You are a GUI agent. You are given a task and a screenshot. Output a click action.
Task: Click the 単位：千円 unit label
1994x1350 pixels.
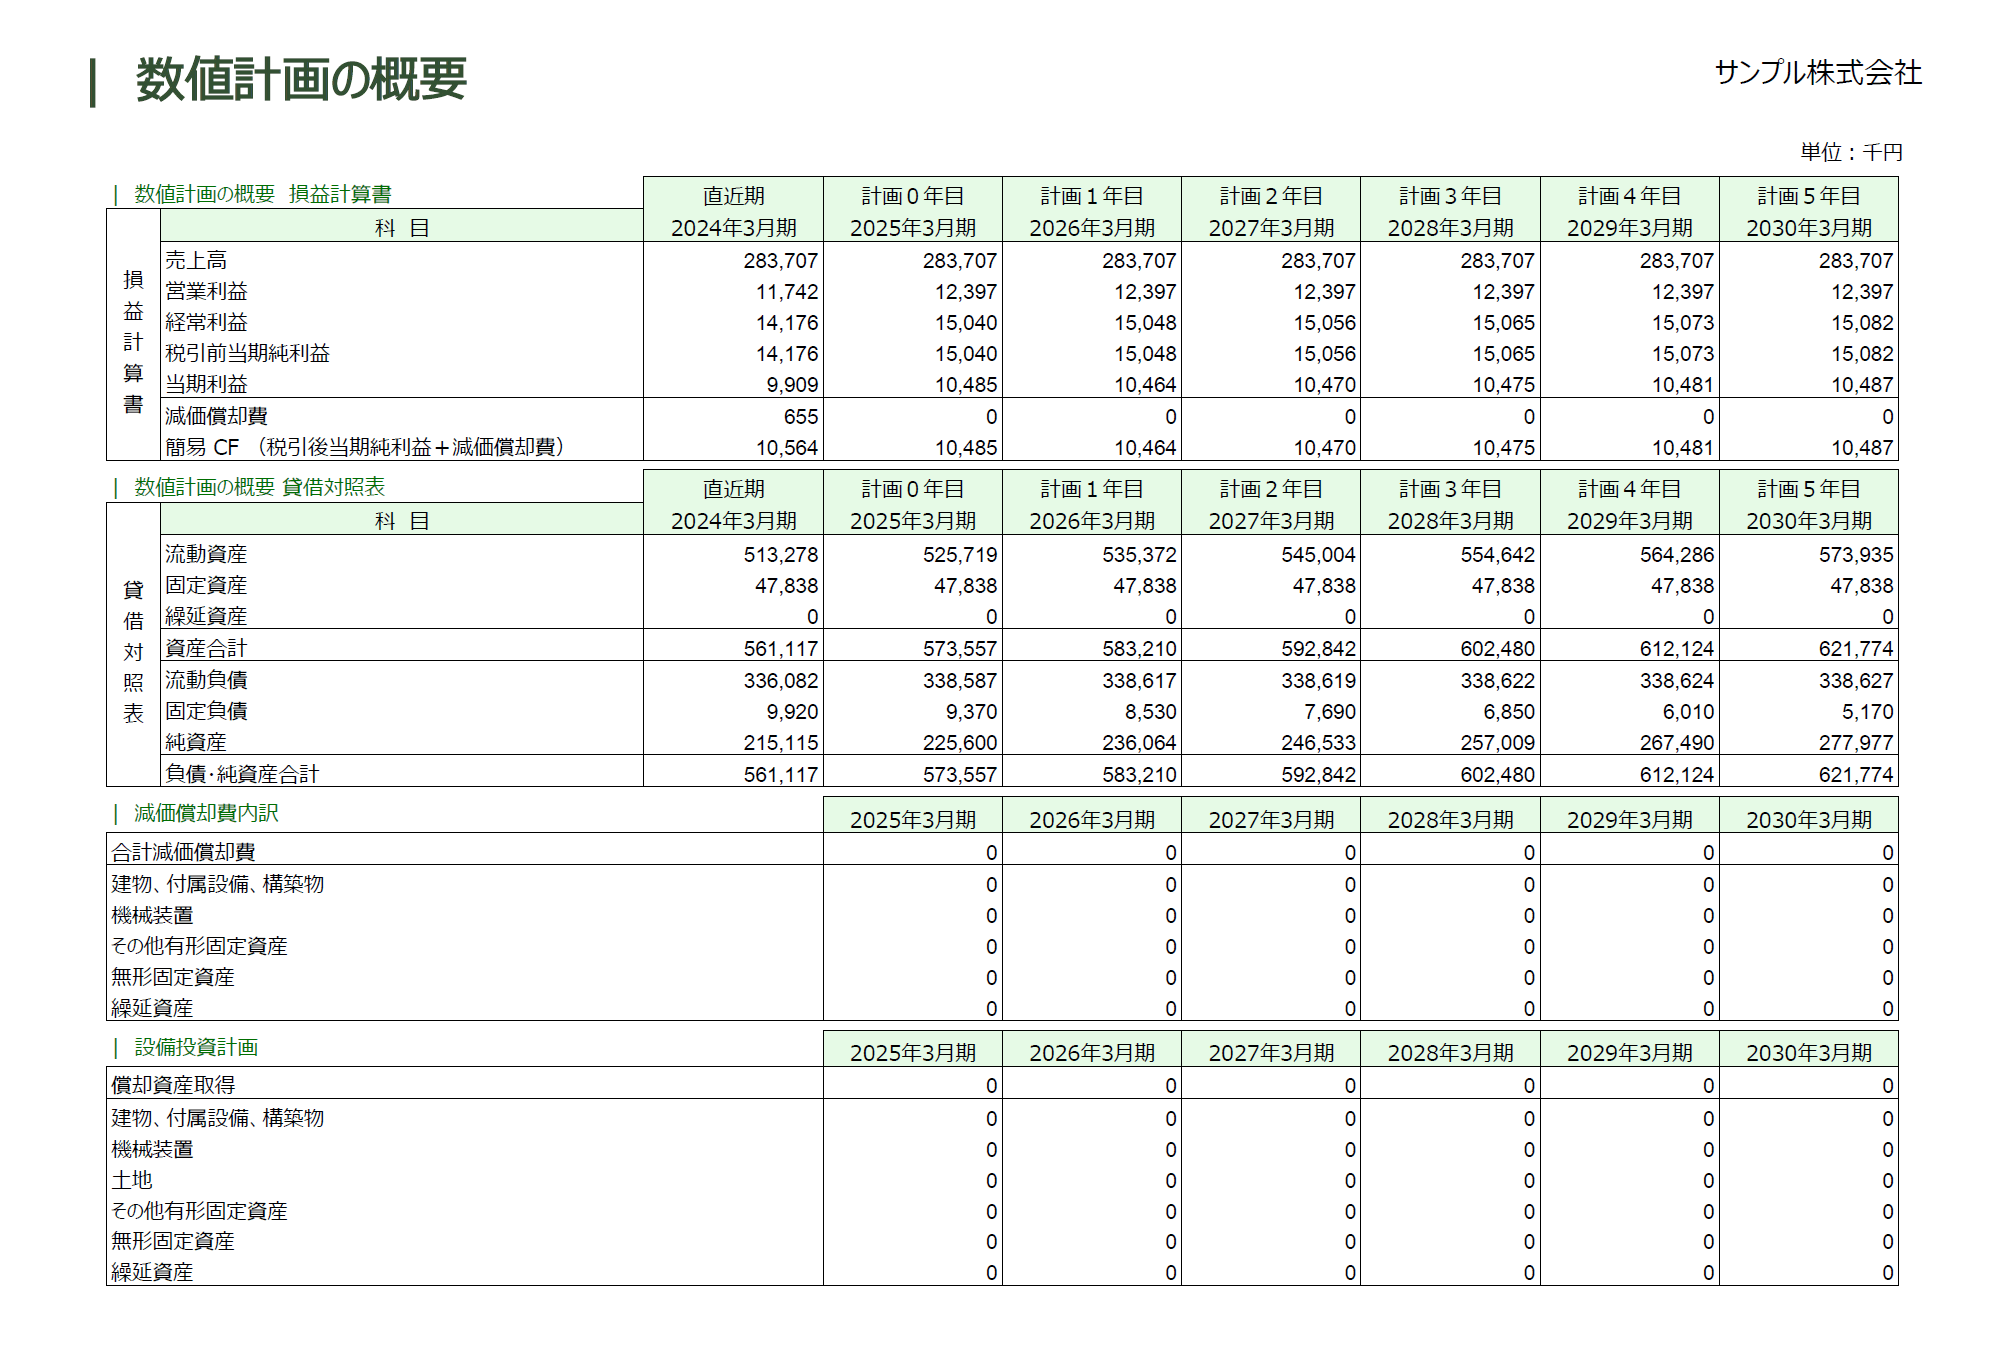click(1851, 152)
